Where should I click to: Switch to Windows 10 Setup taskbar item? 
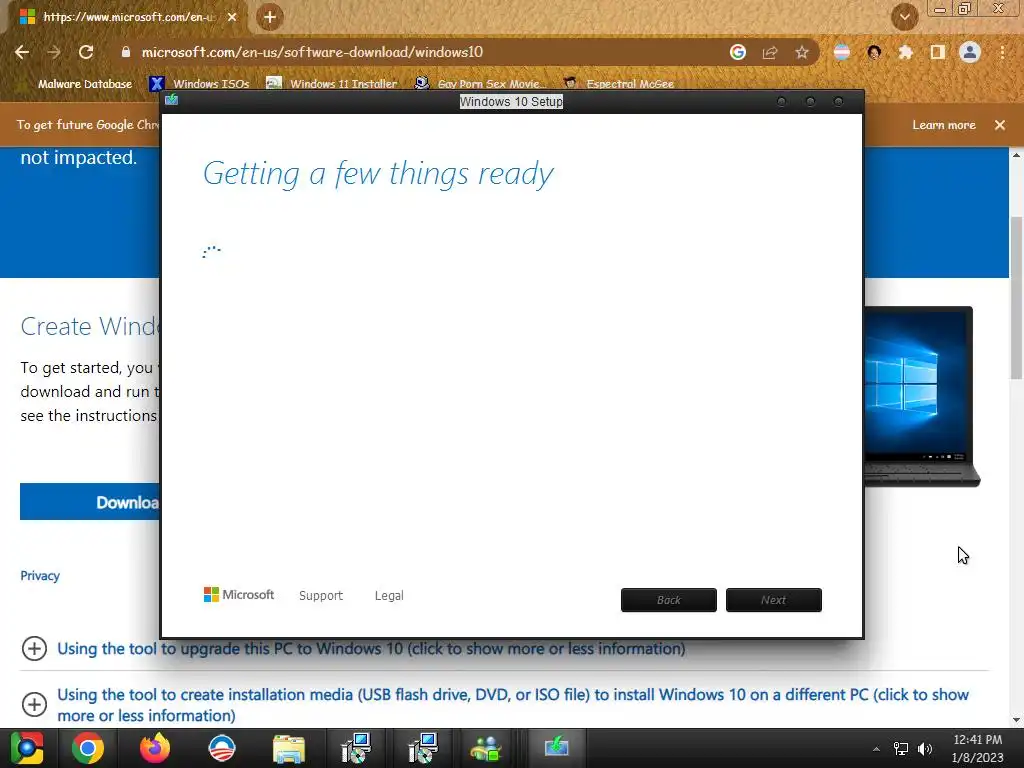tap(556, 748)
